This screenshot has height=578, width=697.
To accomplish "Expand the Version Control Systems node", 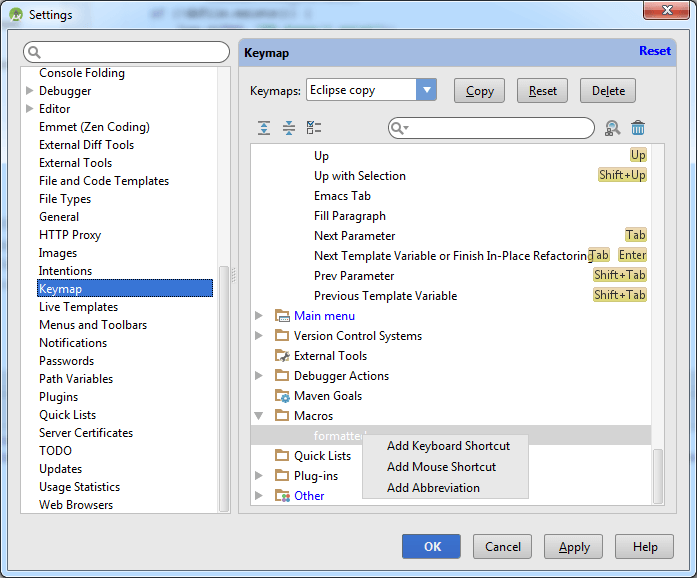I will [259, 336].
